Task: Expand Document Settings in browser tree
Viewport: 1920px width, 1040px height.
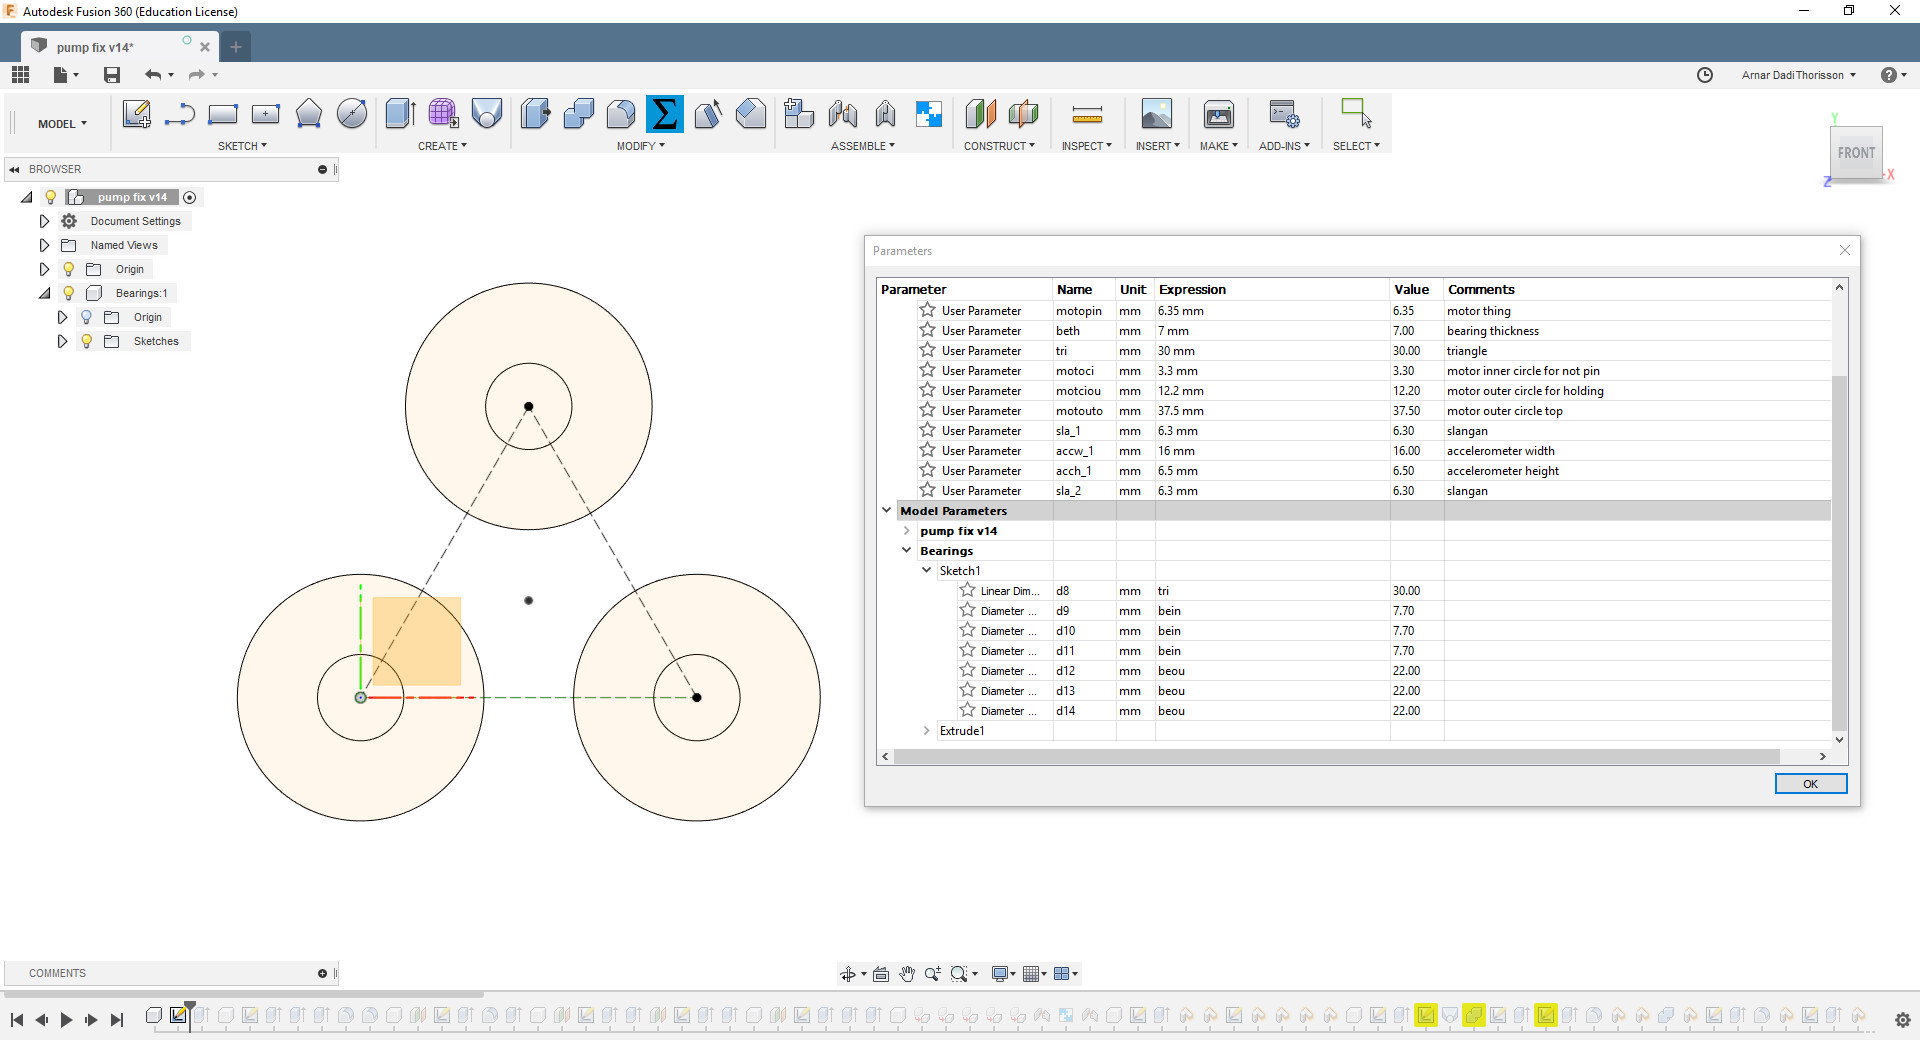Action: click(44, 221)
